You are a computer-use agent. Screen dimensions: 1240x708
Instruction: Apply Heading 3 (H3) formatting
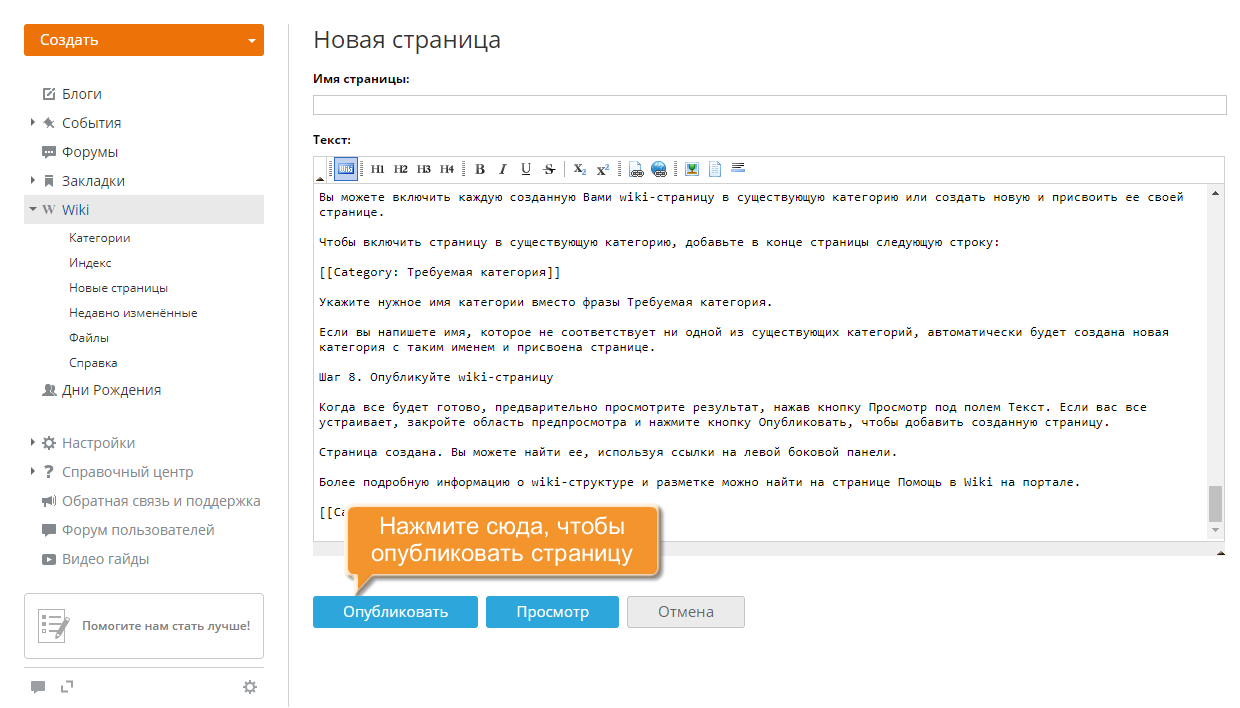tap(424, 169)
